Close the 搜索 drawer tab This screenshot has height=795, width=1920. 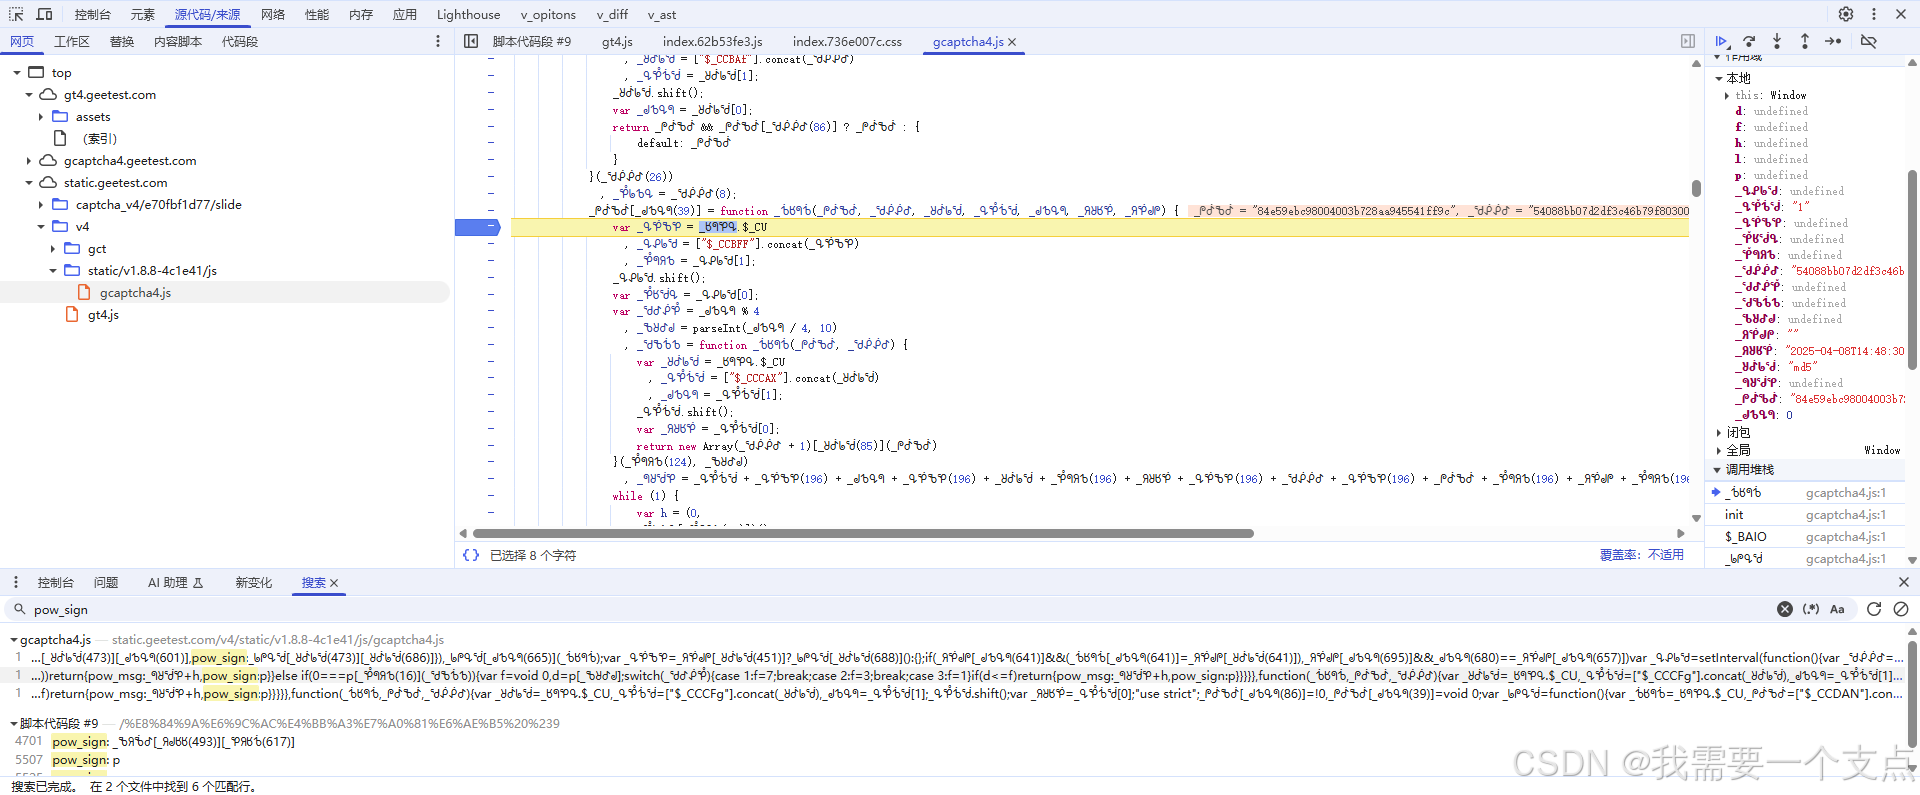(x=334, y=583)
